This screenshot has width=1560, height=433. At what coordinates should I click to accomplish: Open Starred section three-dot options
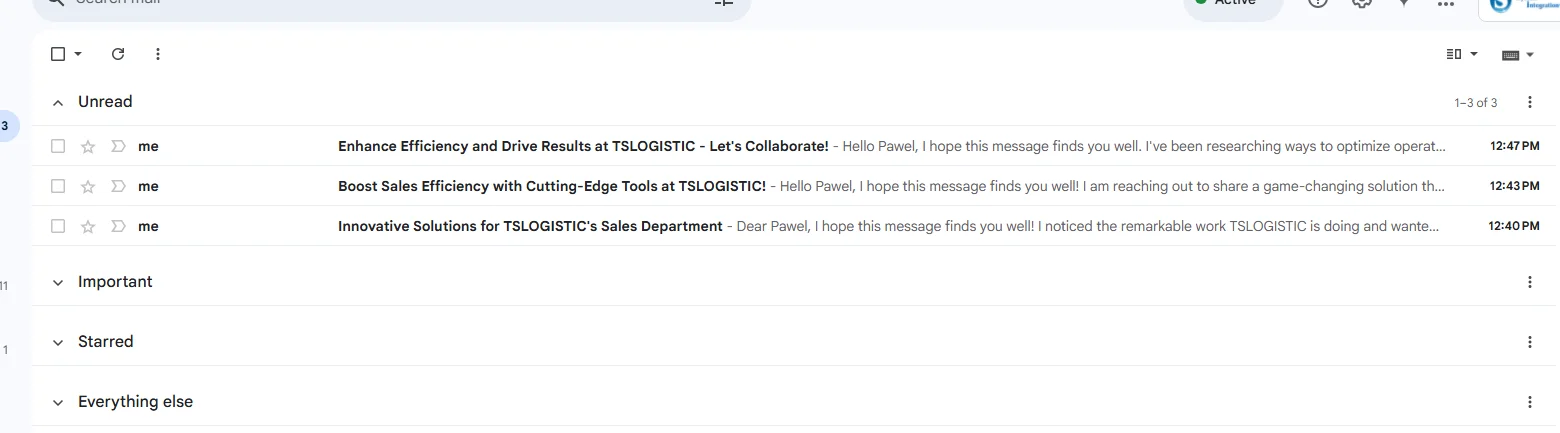click(1530, 342)
